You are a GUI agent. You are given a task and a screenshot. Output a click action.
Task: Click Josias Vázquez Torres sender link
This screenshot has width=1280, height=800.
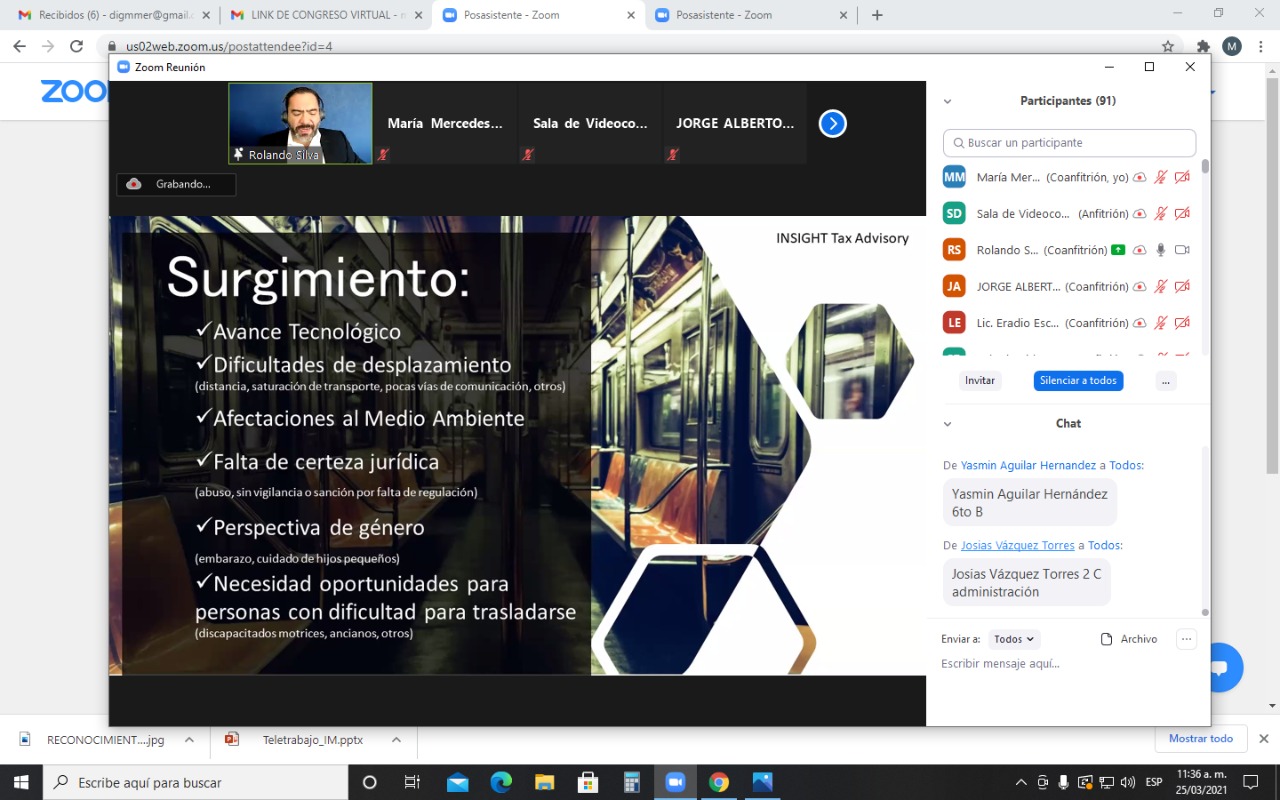1017,546
